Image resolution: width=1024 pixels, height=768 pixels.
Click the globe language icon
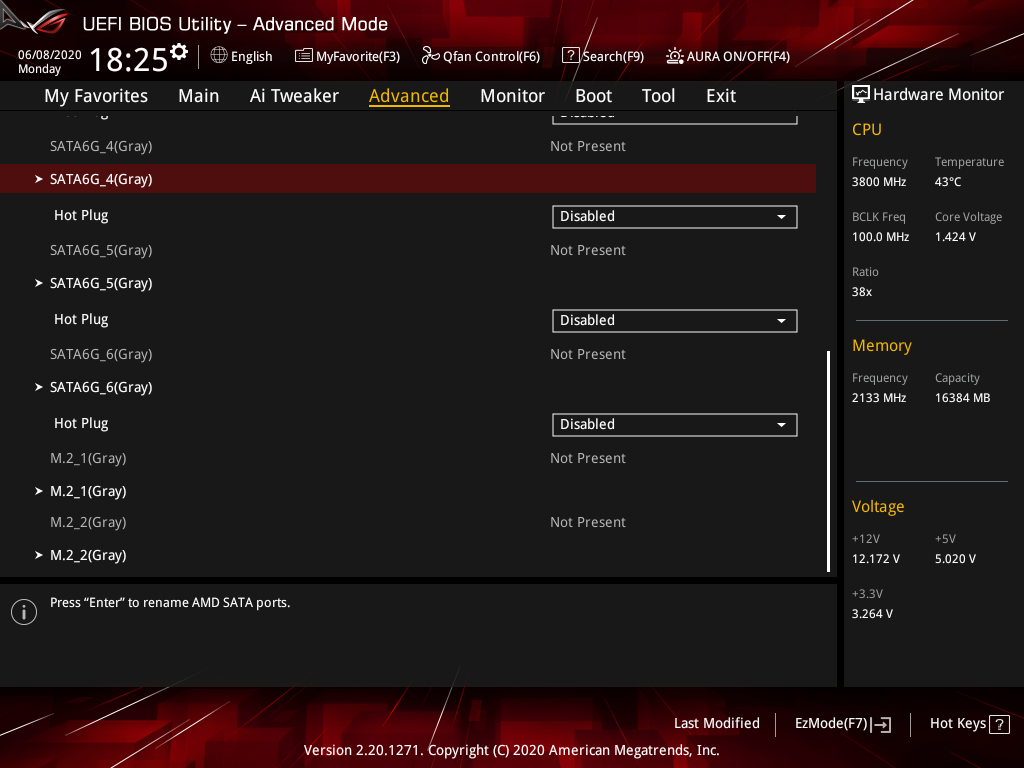(x=219, y=56)
